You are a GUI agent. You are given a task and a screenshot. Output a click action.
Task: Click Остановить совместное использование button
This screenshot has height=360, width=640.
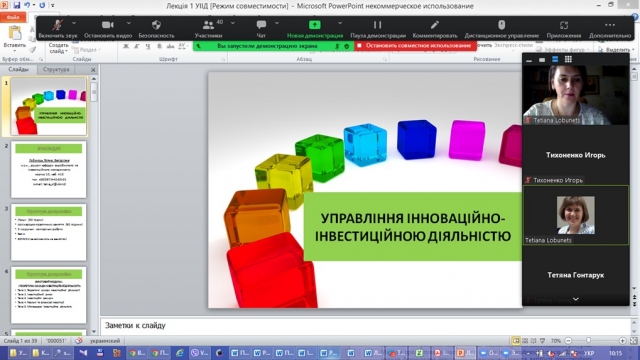pos(415,46)
